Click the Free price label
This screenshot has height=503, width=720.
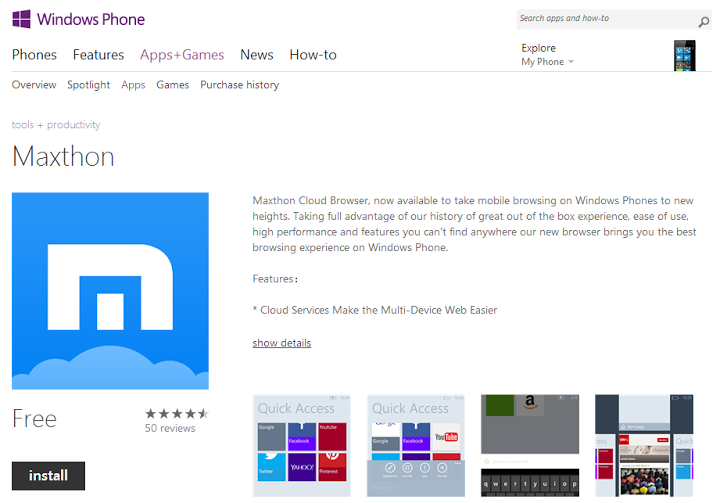click(x=34, y=418)
